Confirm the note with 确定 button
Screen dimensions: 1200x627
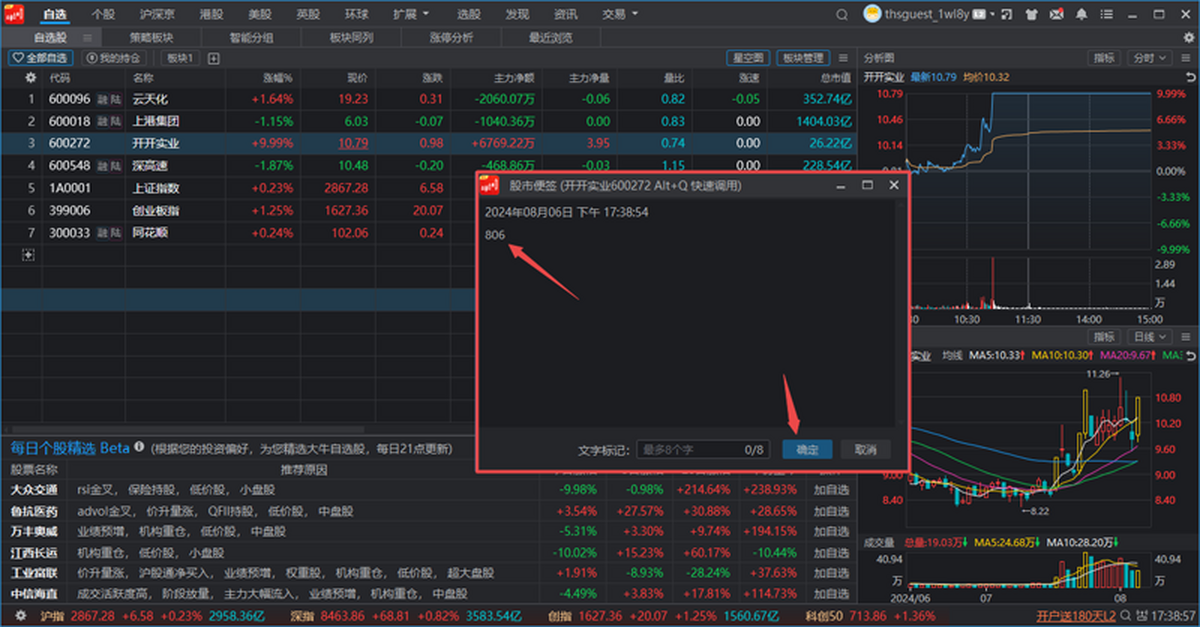coord(807,450)
